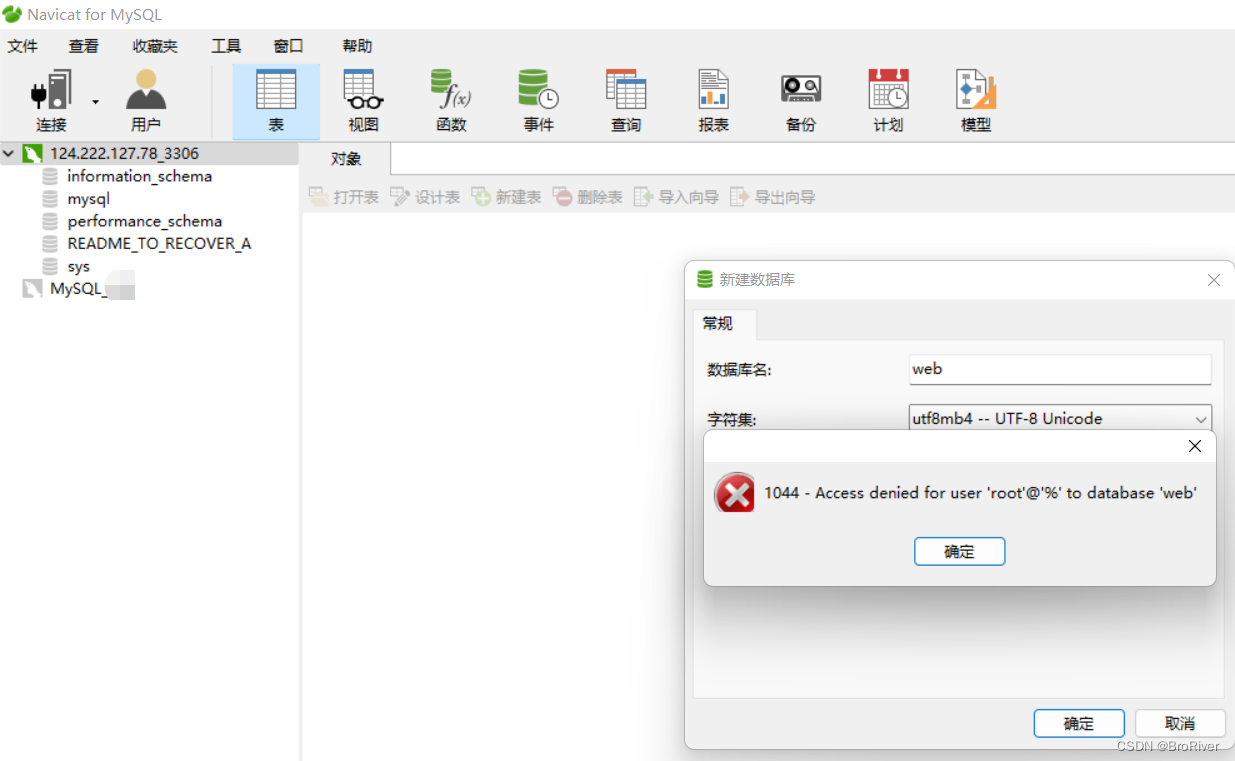Click the Navicat logo in title bar
The image size is (1235, 761).
point(11,14)
